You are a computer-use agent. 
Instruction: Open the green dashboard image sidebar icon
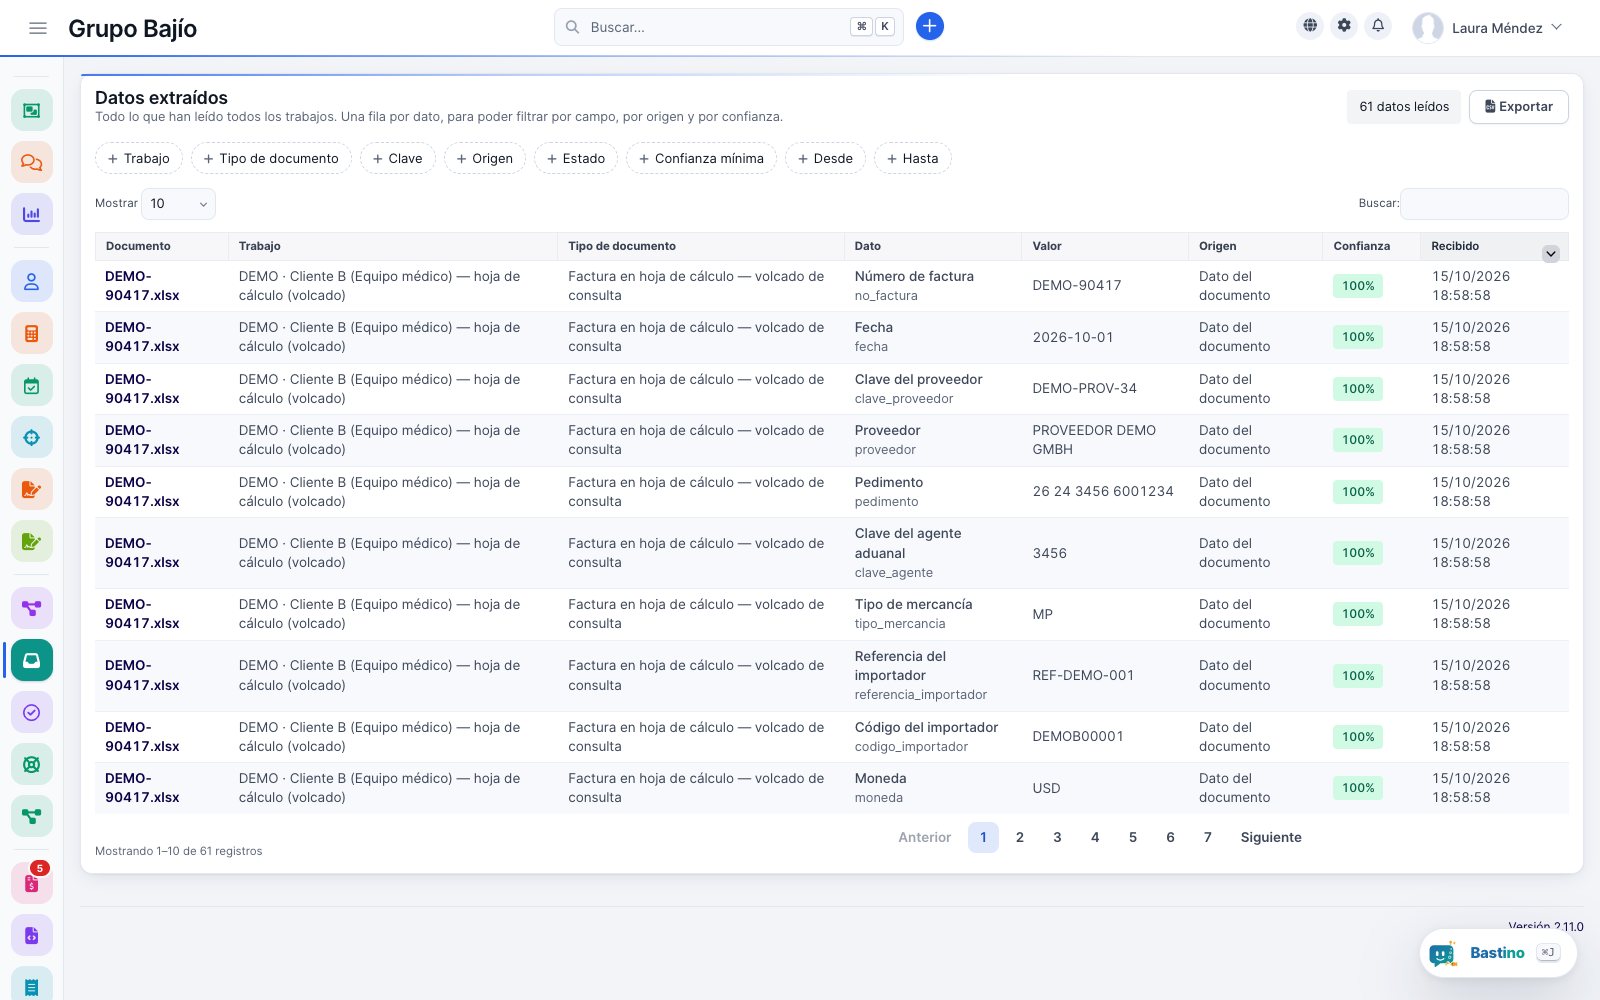32,110
